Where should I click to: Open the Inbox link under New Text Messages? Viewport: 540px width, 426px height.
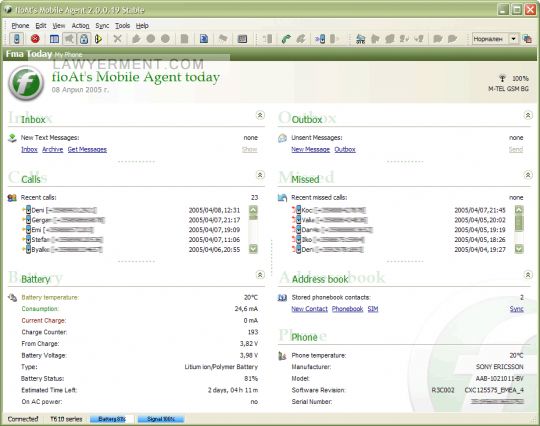tap(29, 149)
